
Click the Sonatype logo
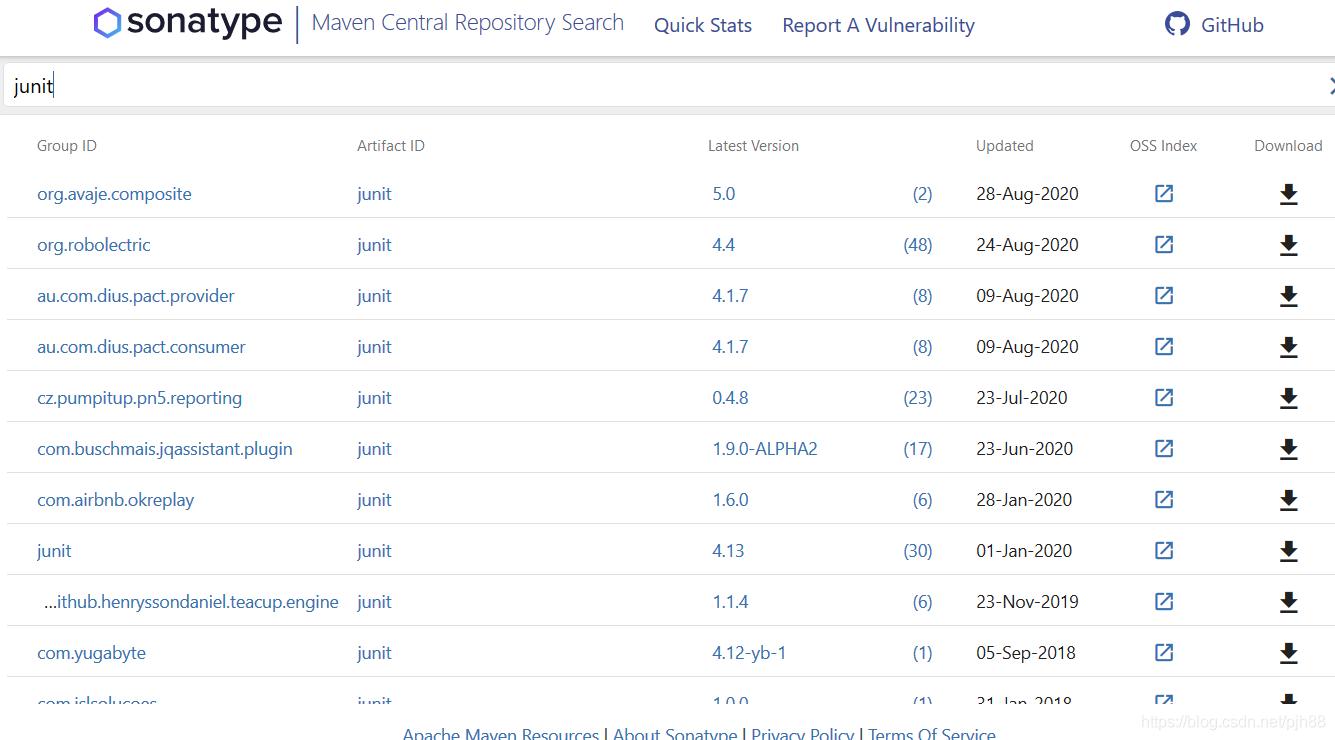tap(188, 23)
